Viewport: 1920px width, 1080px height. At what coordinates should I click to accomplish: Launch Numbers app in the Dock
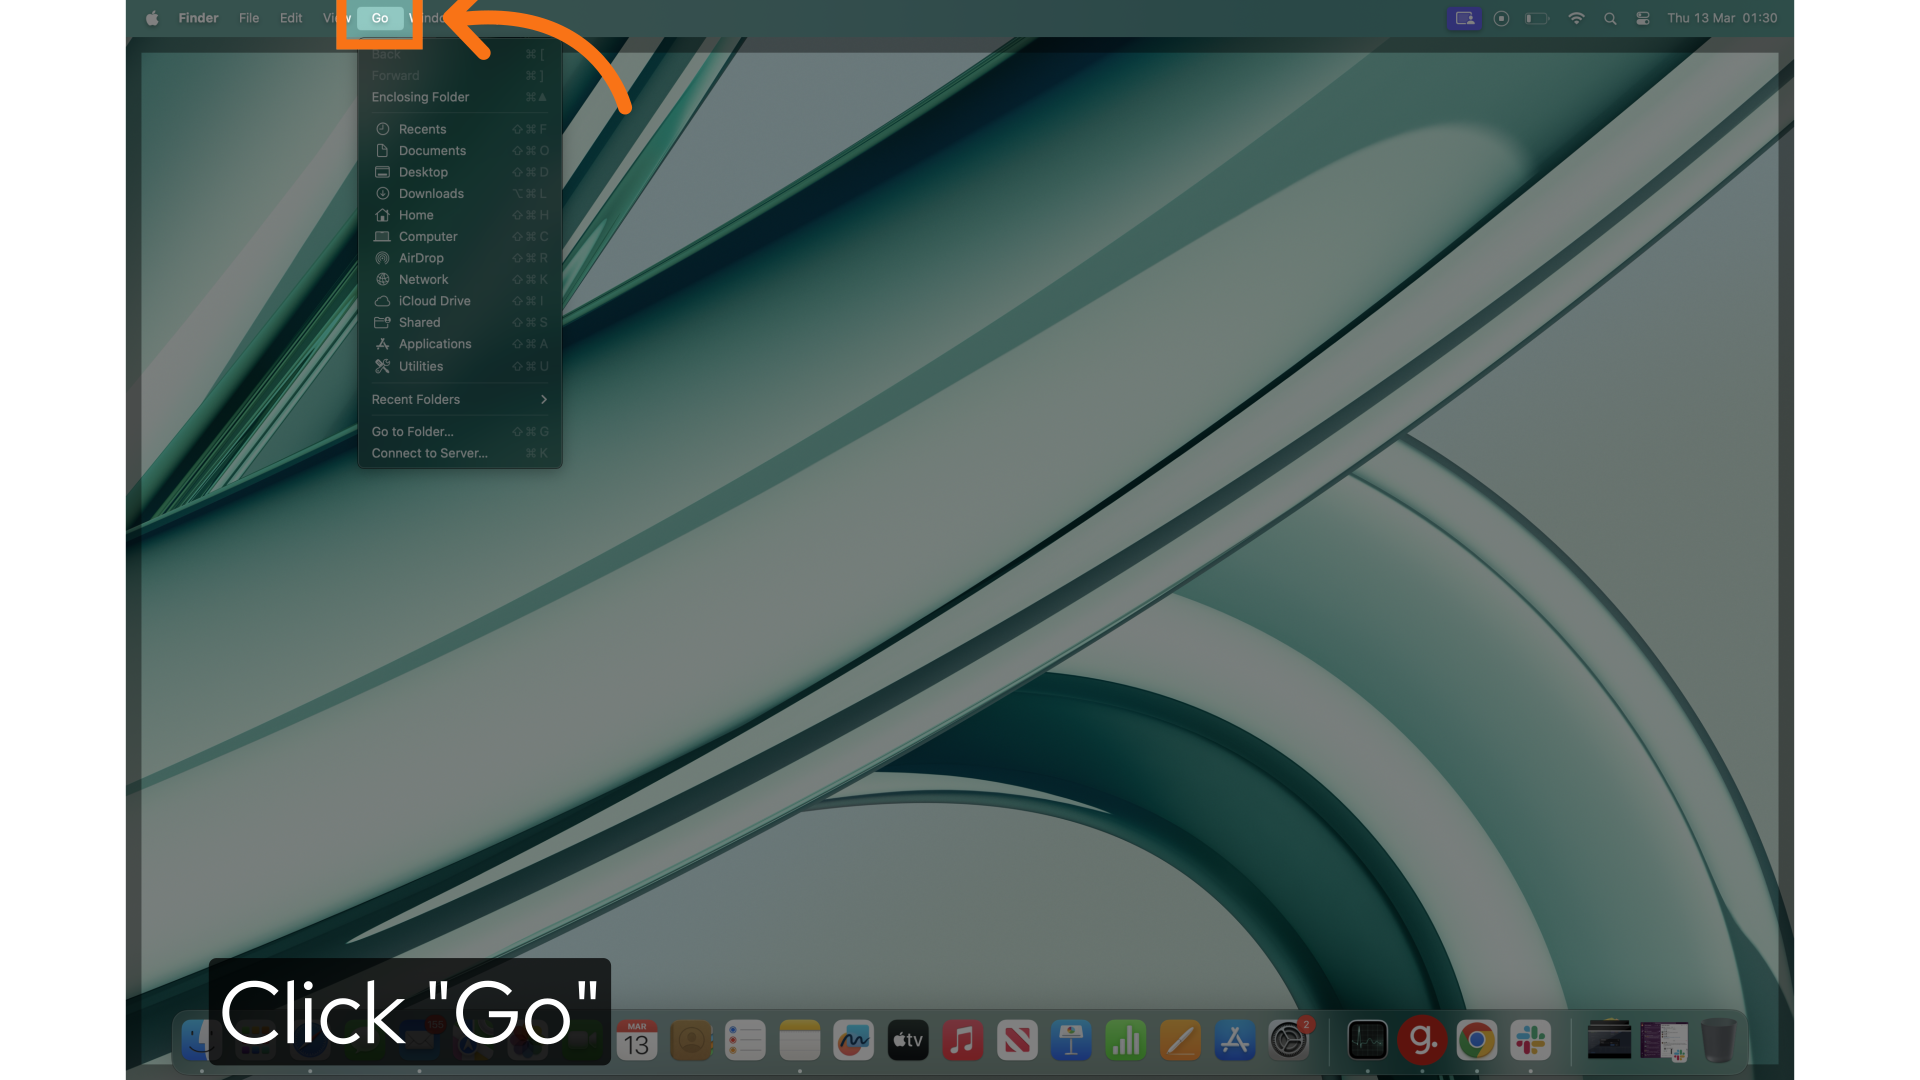pos(1125,1041)
